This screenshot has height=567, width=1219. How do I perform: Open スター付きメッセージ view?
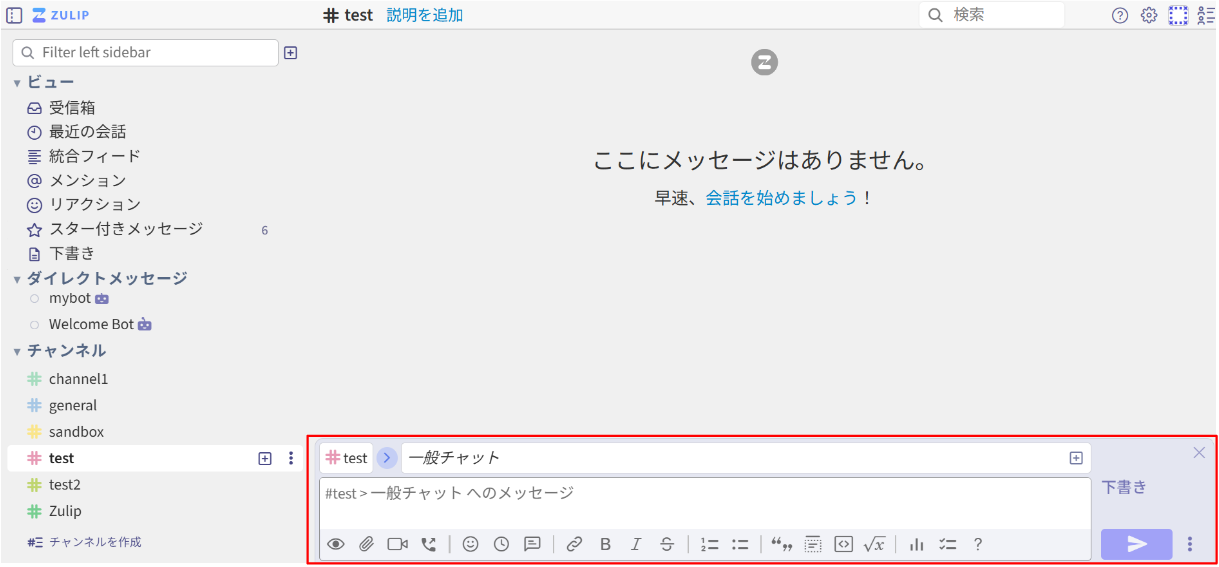pyautogui.click(x=126, y=229)
